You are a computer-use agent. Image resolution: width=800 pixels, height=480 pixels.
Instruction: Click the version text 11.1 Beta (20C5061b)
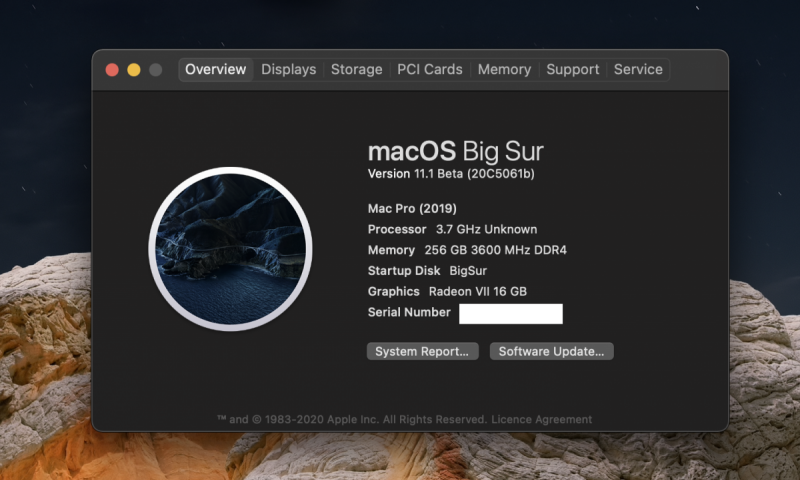[x=451, y=174]
